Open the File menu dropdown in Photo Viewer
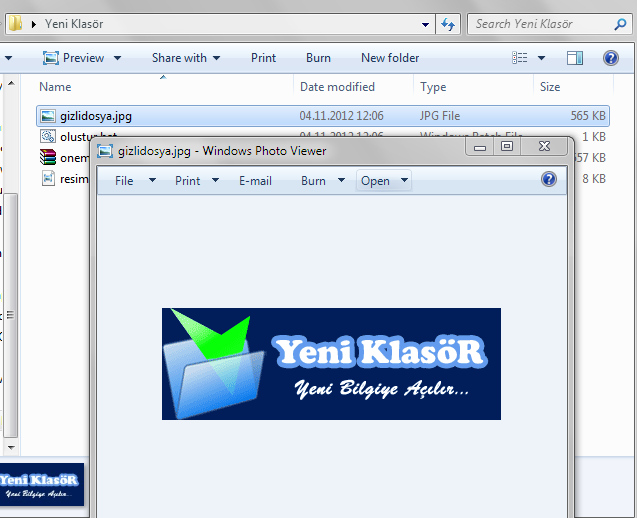The width and height of the screenshot is (637, 518). click(135, 181)
